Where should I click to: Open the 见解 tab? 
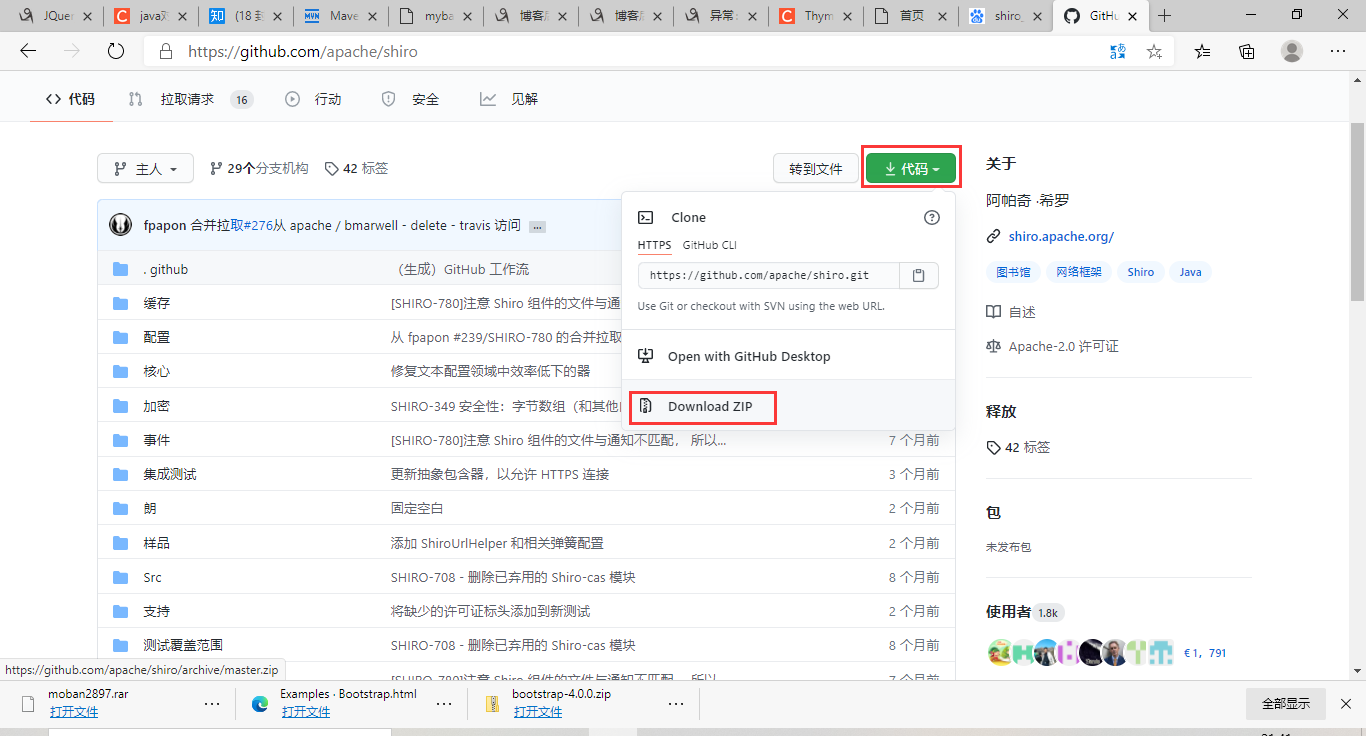click(x=509, y=99)
